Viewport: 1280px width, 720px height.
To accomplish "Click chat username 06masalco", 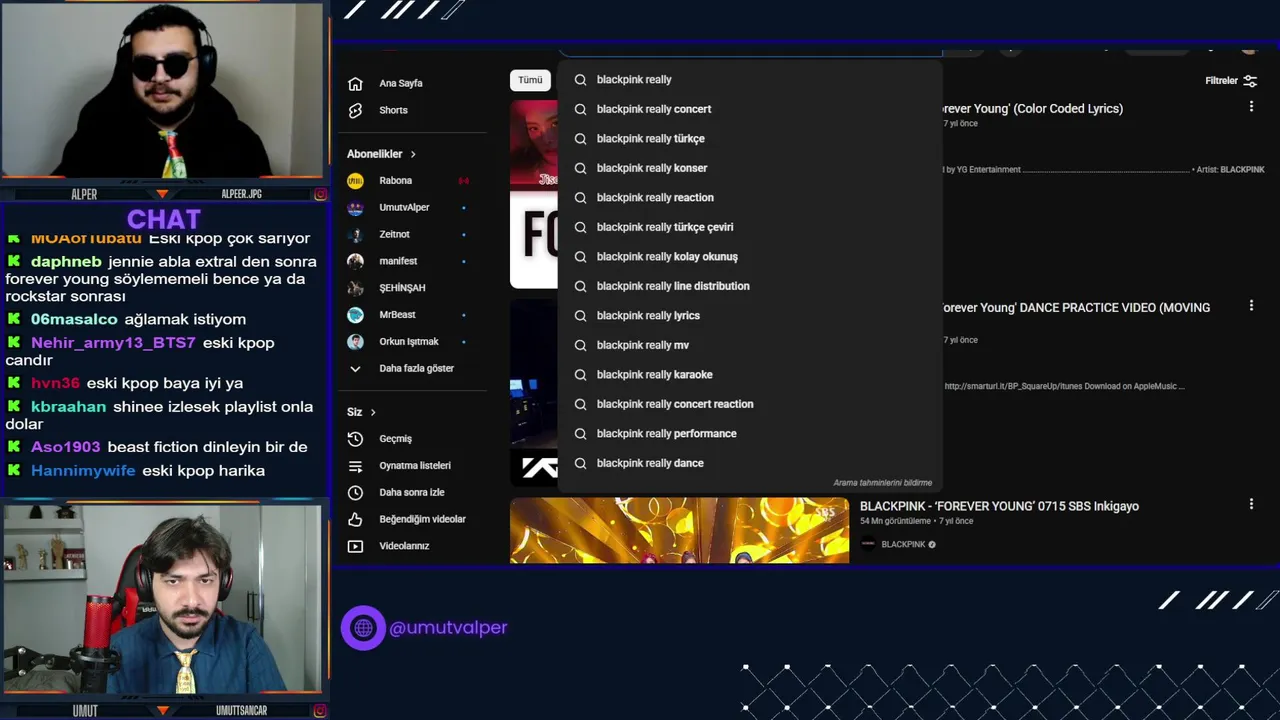I will pyautogui.click(x=74, y=319).
